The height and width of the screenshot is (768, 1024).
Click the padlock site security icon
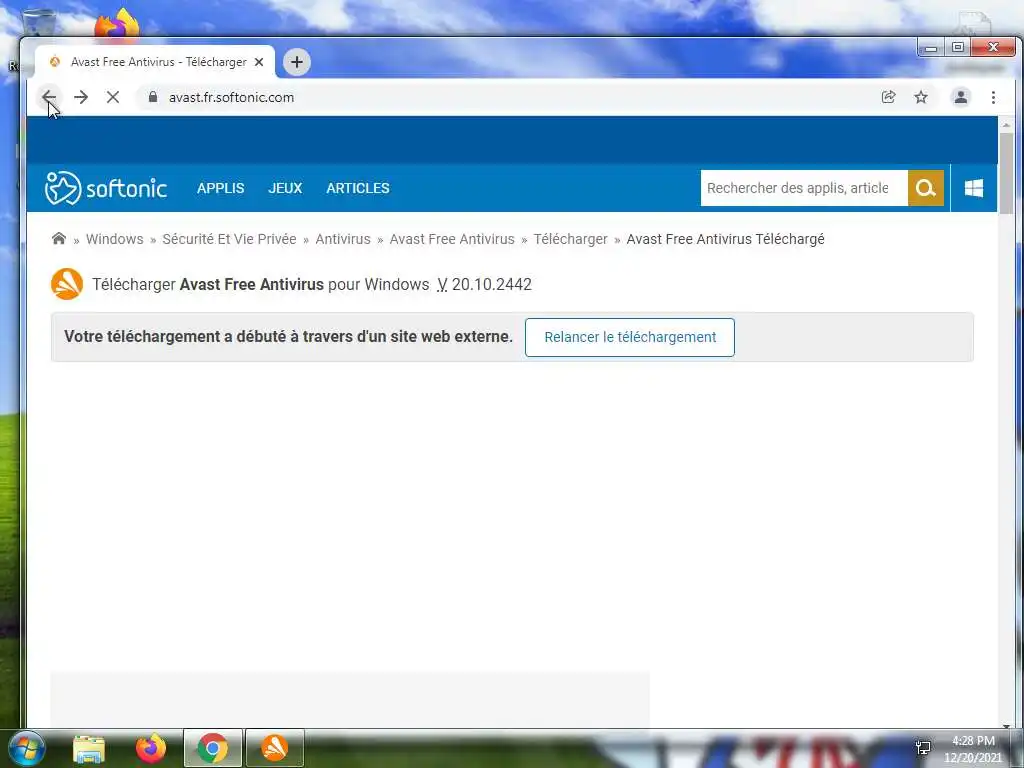tap(153, 97)
